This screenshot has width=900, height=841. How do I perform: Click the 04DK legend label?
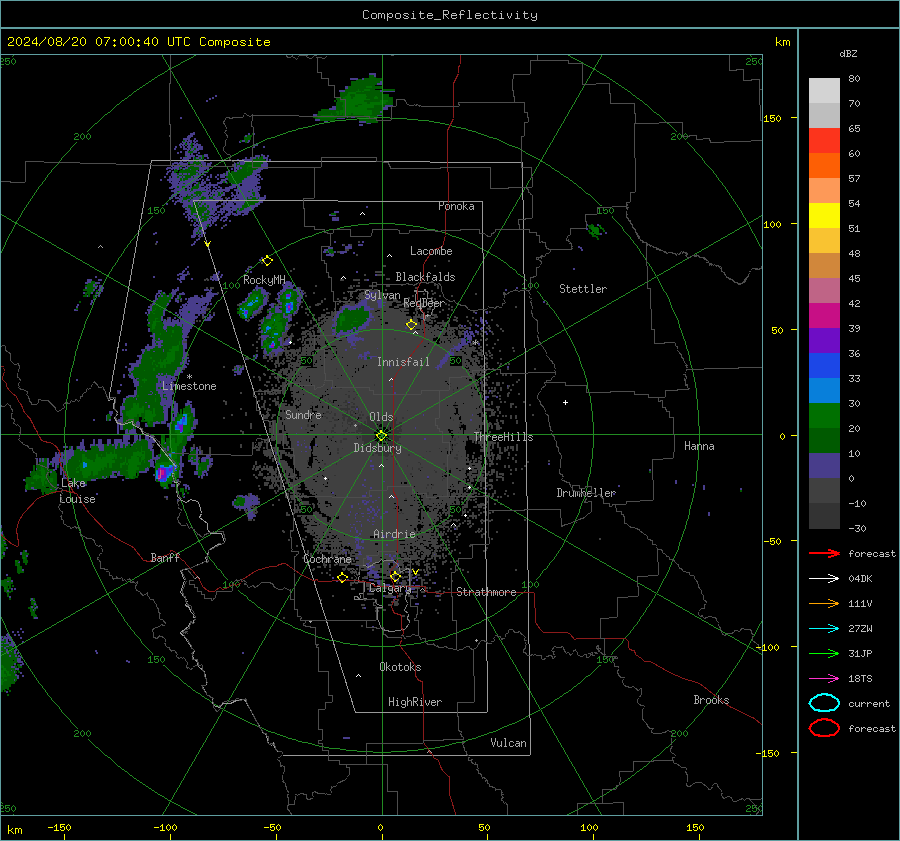(x=860, y=579)
